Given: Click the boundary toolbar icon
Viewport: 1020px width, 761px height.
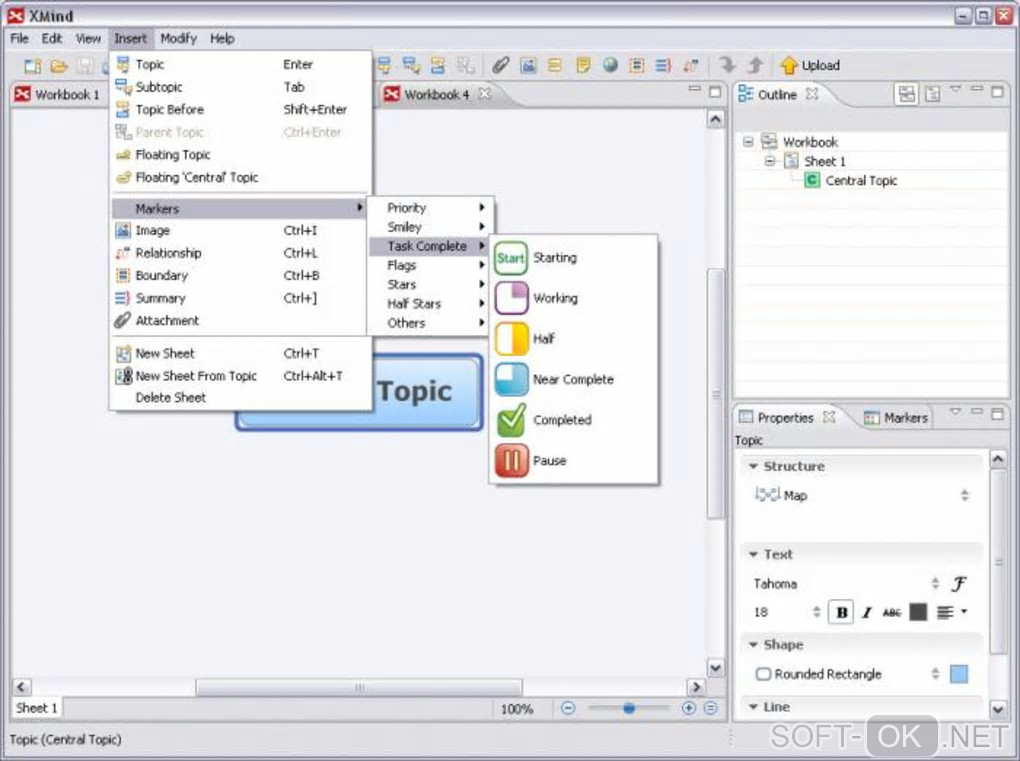Looking at the screenshot, I should [x=637, y=65].
